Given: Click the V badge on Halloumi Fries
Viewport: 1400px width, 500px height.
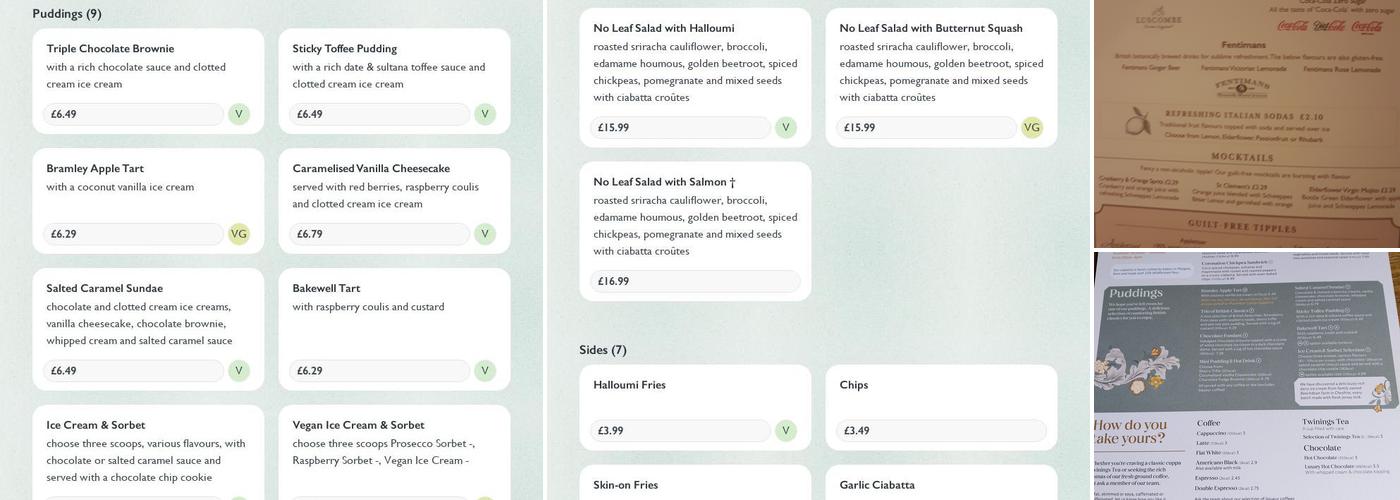Looking at the screenshot, I should [786, 431].
